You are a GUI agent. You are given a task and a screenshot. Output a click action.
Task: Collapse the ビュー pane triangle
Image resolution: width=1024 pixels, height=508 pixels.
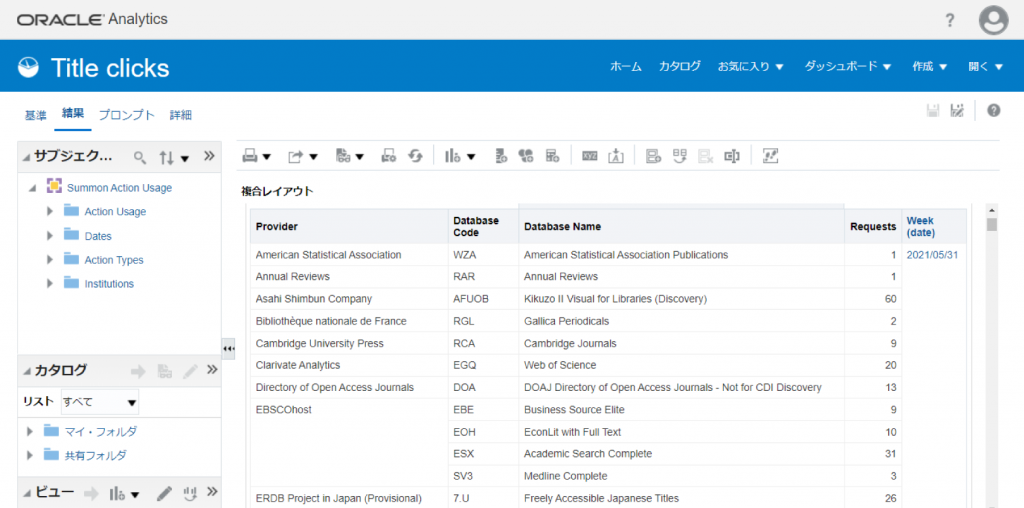(x=26, y=493)
